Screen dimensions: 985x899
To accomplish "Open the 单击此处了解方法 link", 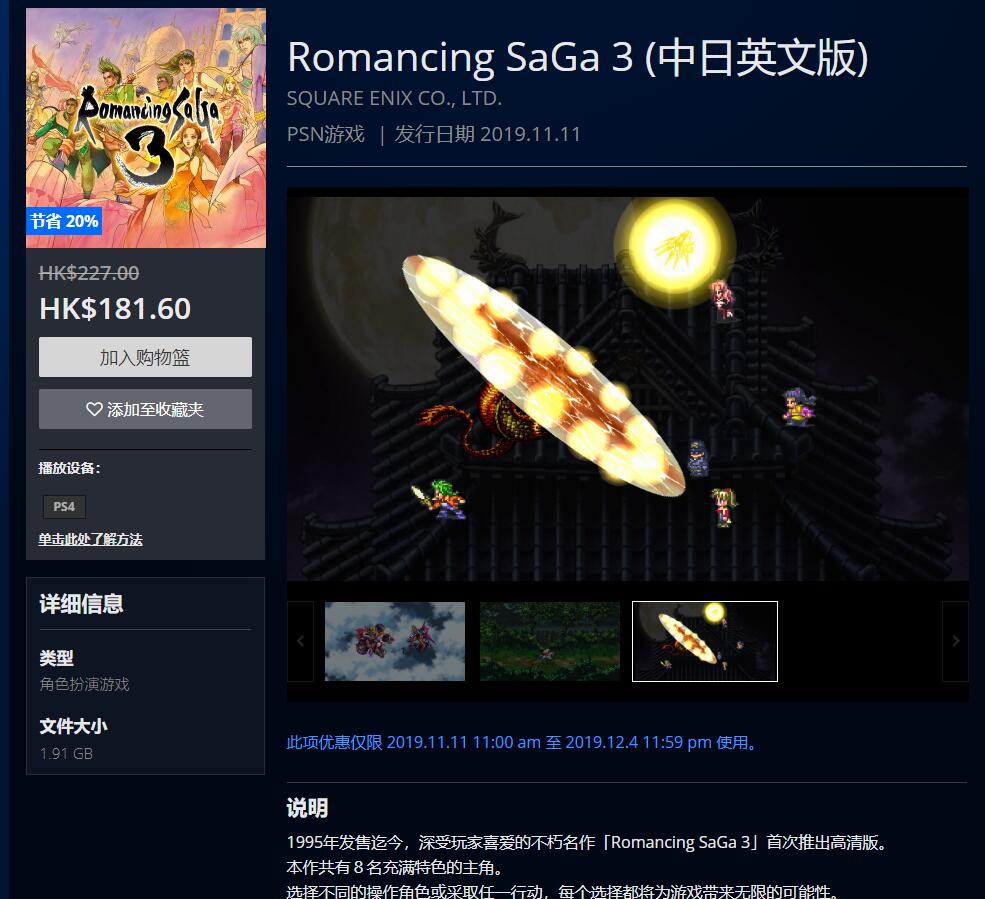I will (90, 539).
